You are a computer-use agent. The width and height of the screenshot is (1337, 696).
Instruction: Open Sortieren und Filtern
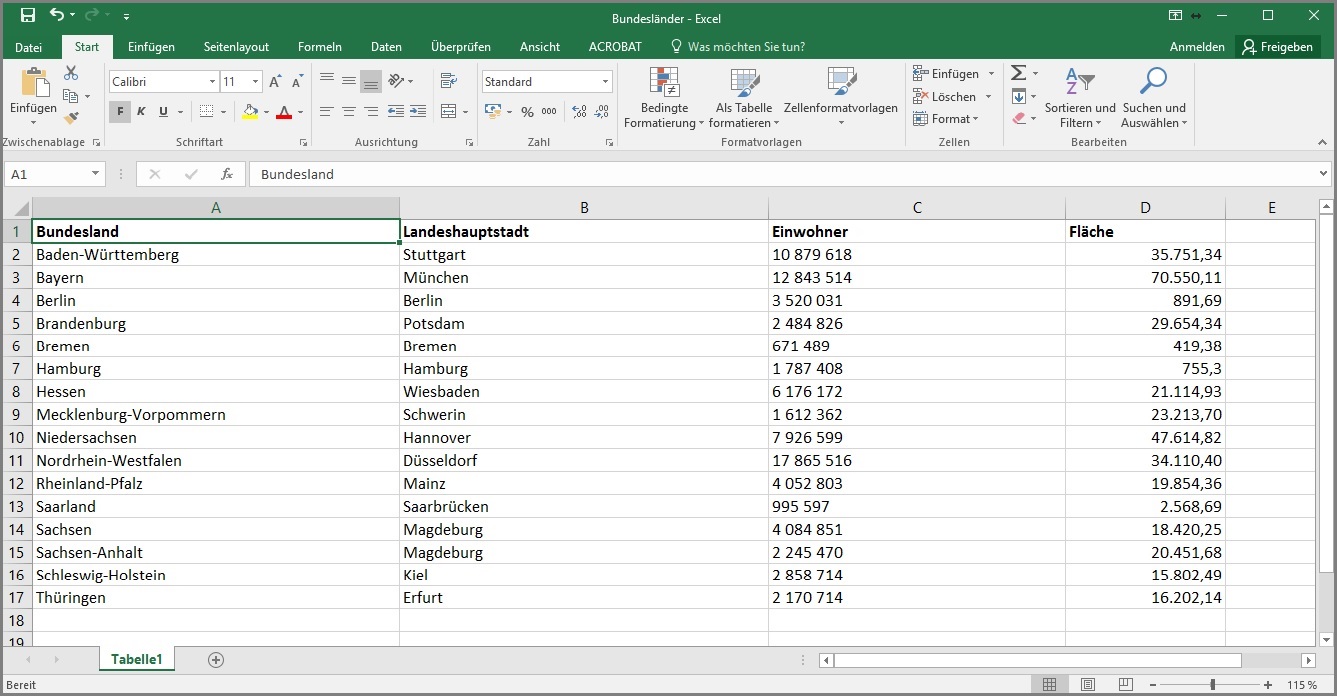click(1079, 96)
